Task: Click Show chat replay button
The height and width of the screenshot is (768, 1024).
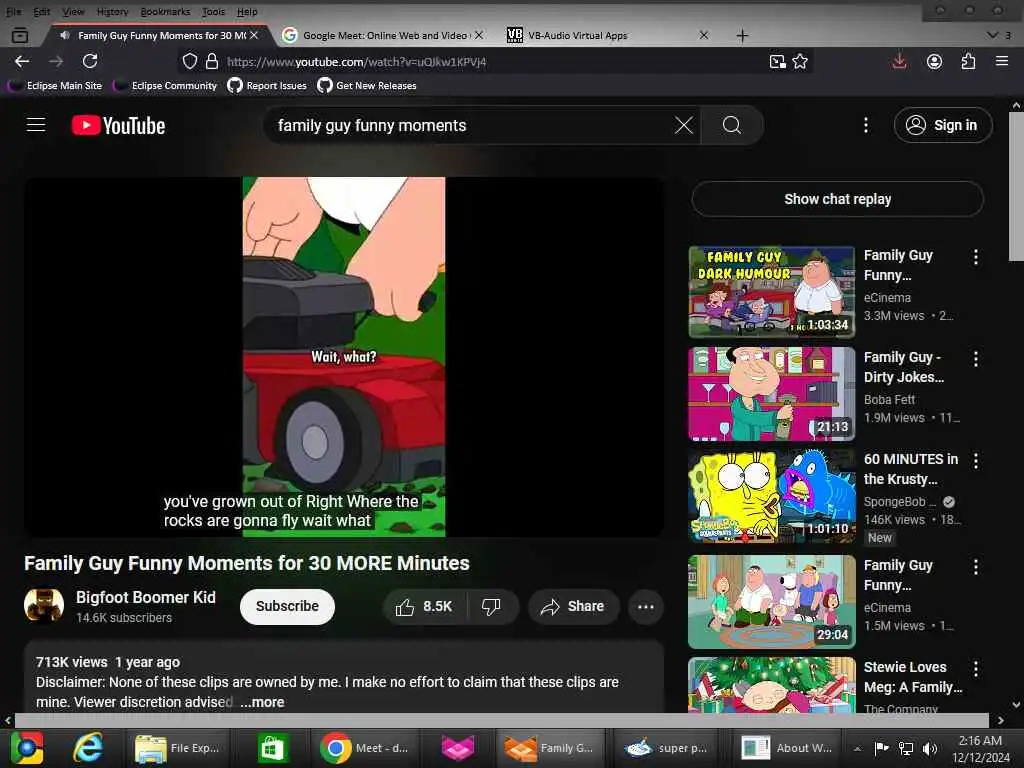Action: click(837, 199)
